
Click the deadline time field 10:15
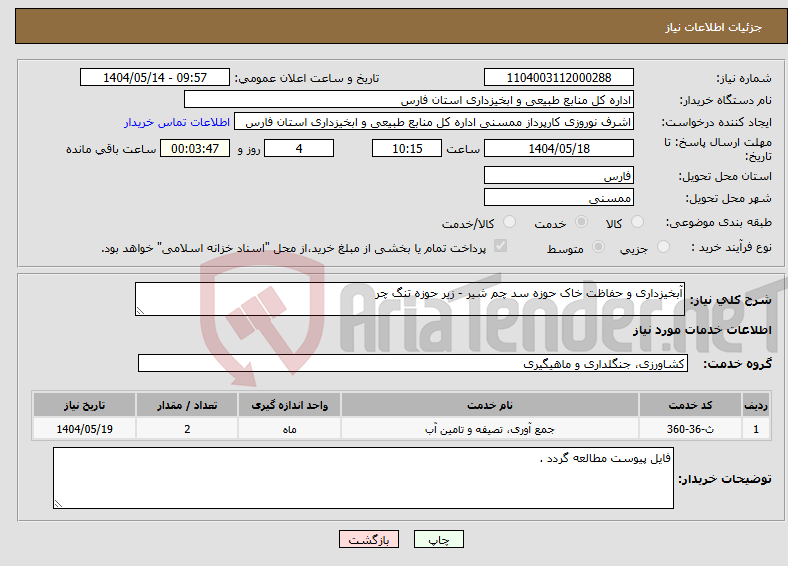(407, 148)
